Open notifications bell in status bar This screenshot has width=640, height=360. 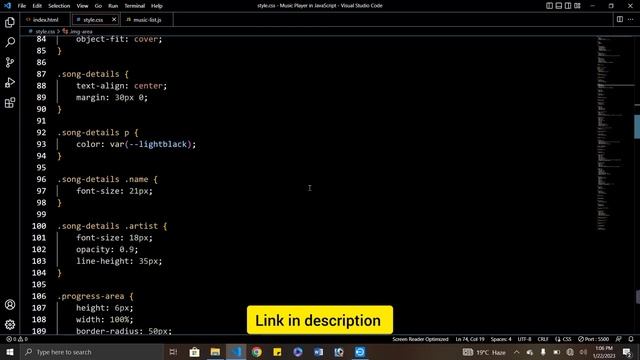coord(631,339)
